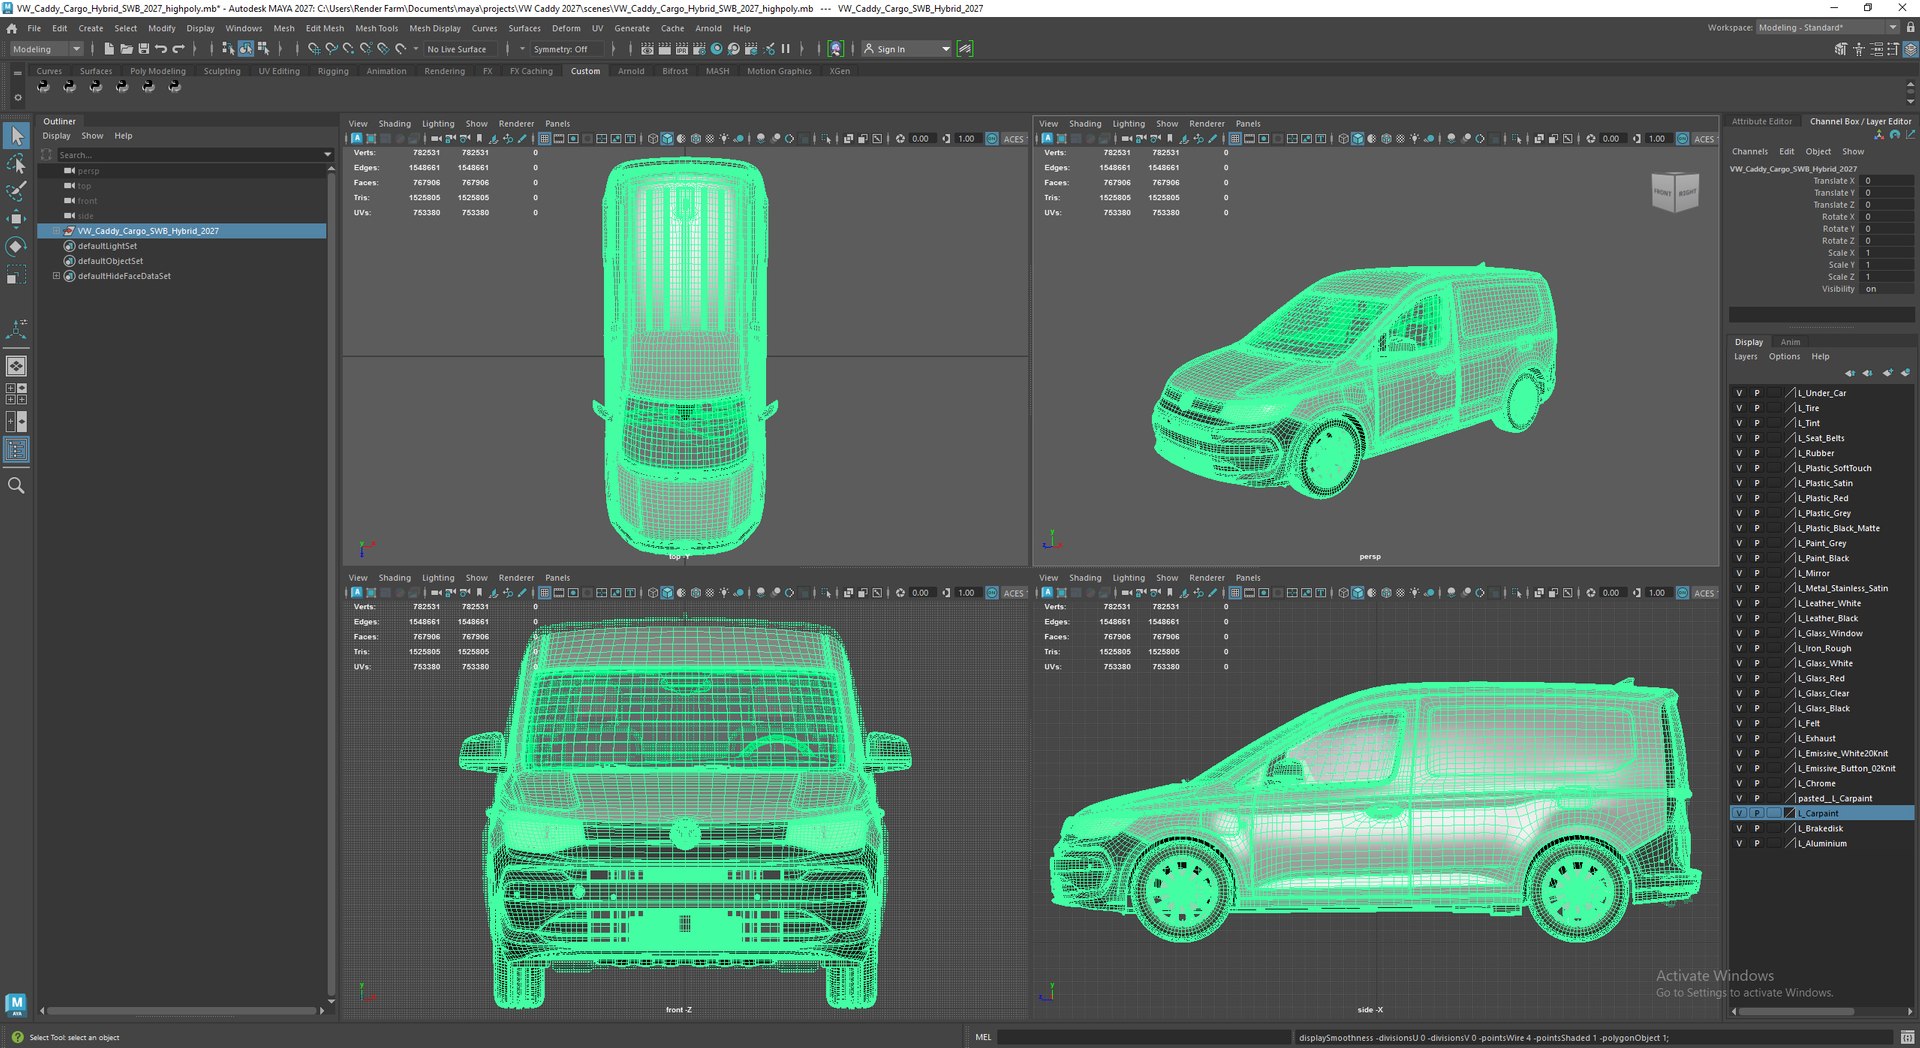This screenshot has width=1920, height=1048.
Task: Click the search magnifier in left toolbox
Action: point(16,486)
